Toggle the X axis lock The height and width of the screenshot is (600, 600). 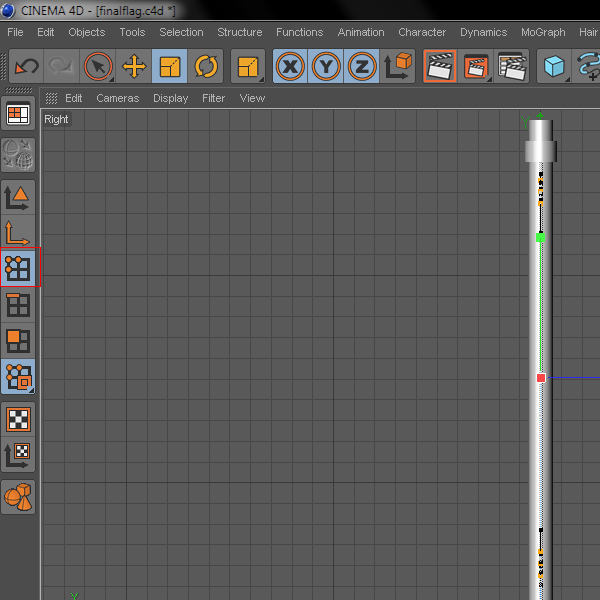point(290,66)
